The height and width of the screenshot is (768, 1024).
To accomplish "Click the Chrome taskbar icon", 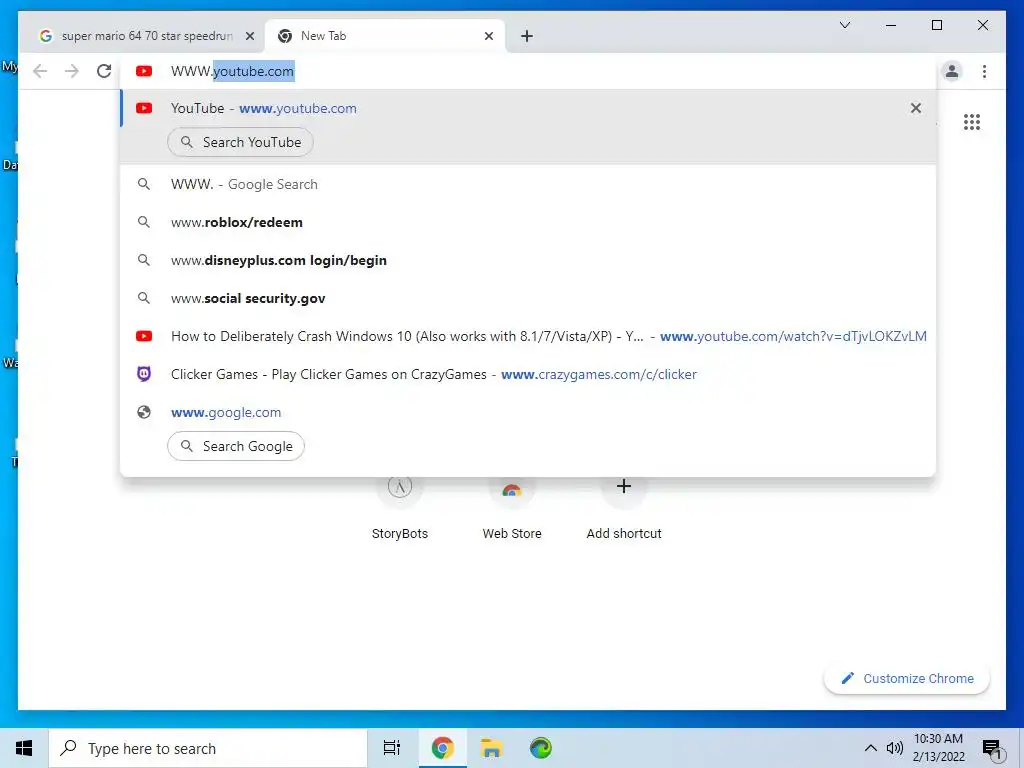I will click(442, 748).
